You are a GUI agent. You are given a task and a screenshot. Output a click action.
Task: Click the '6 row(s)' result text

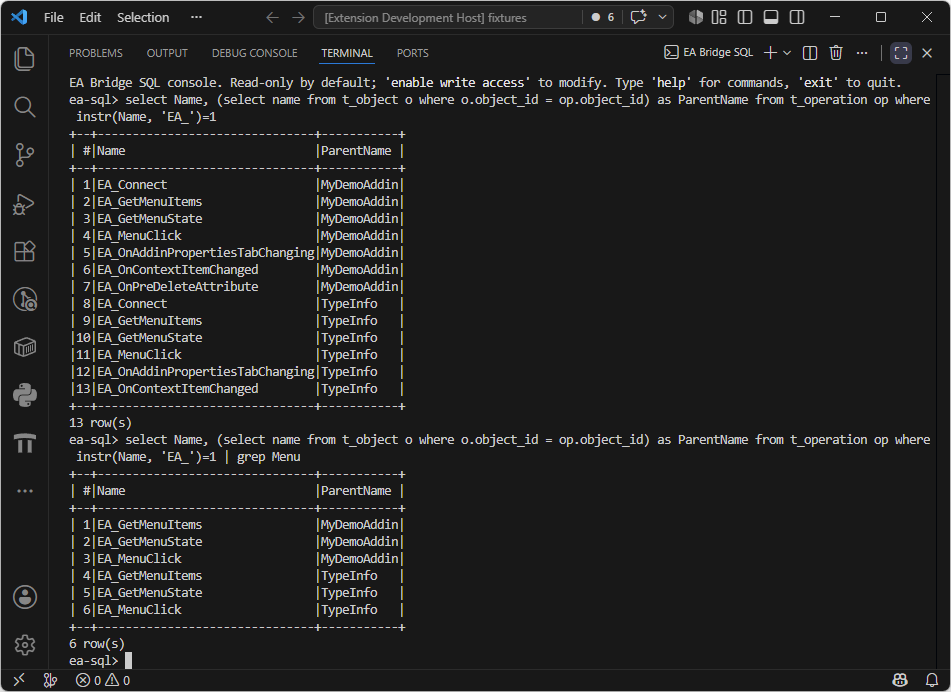coord(97,643)
